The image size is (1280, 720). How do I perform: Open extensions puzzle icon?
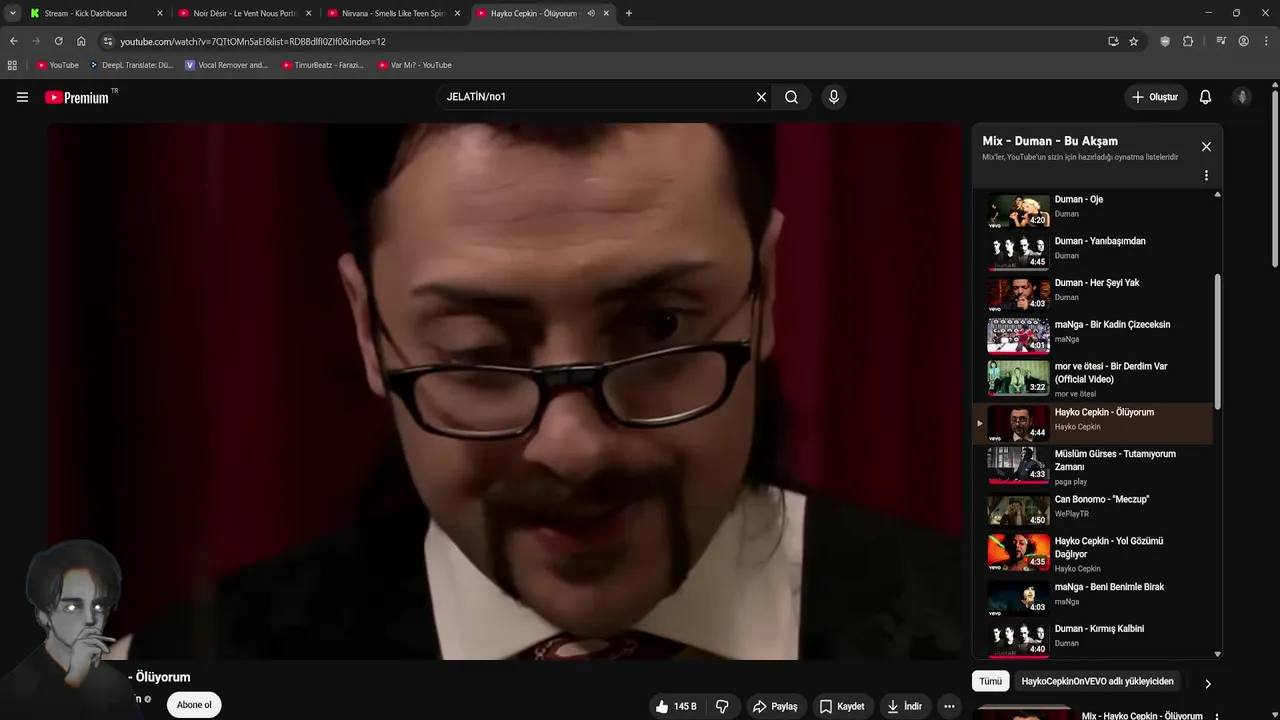tap(1188, 41)
